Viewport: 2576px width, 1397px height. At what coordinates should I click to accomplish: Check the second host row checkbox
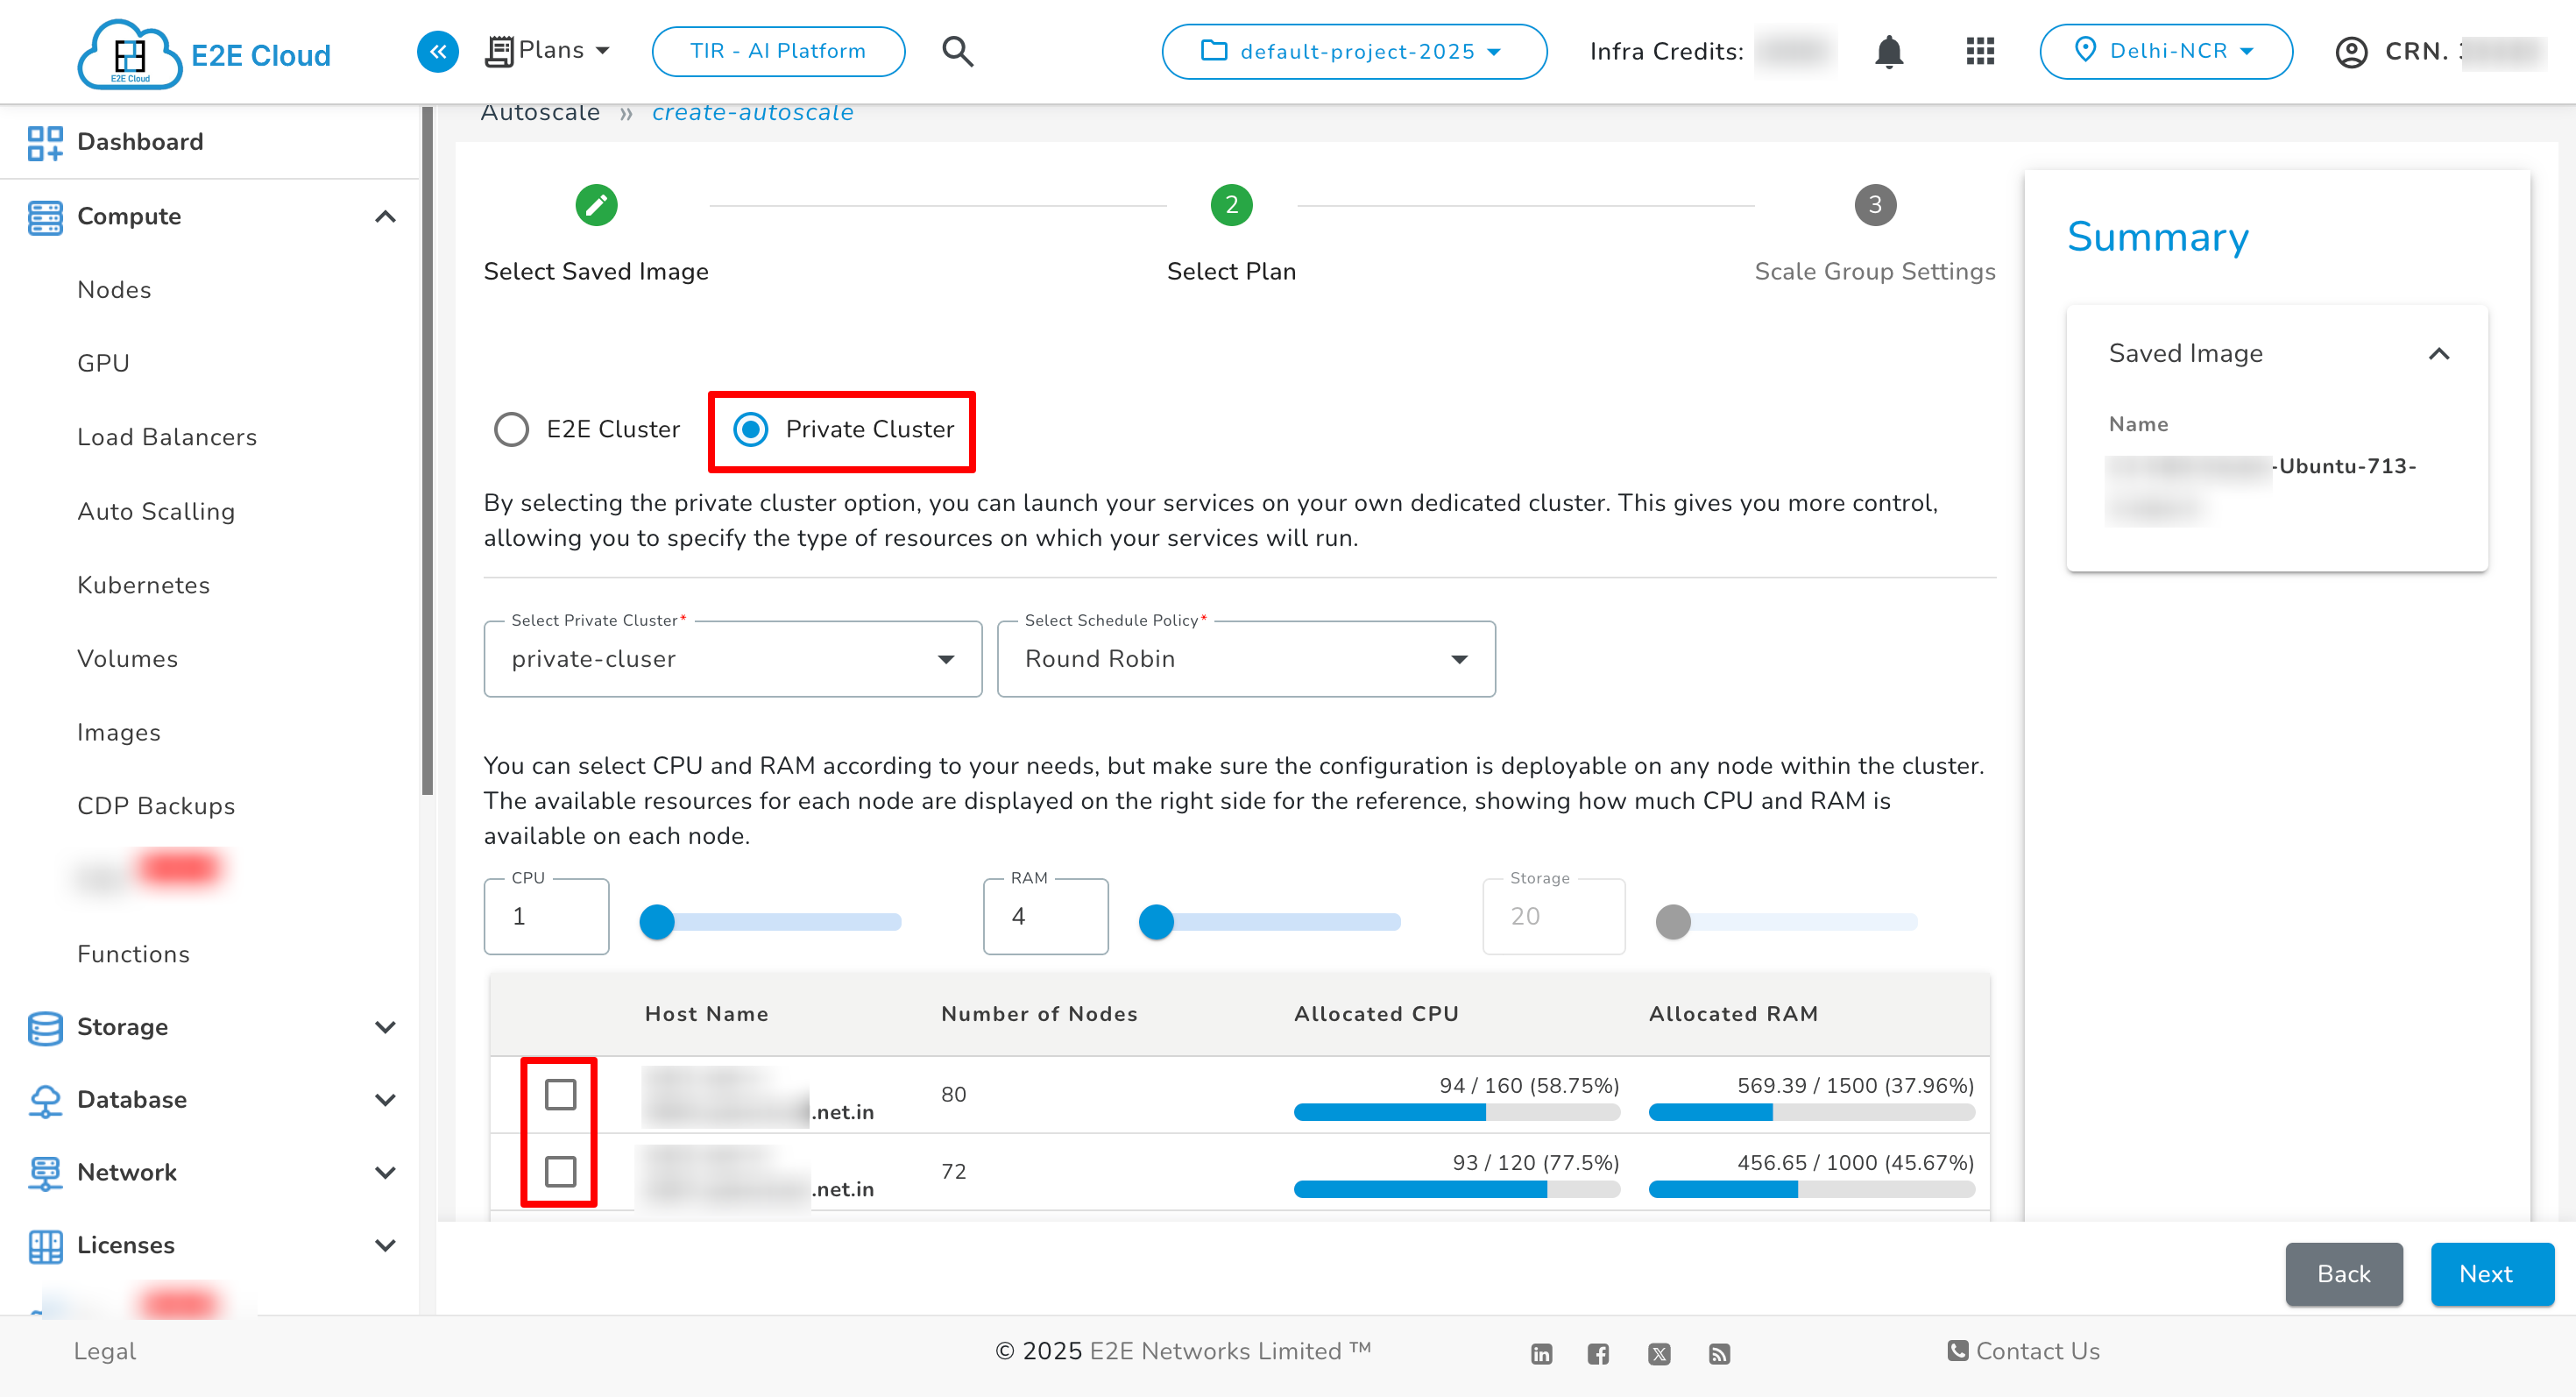tap(560, 1171)
